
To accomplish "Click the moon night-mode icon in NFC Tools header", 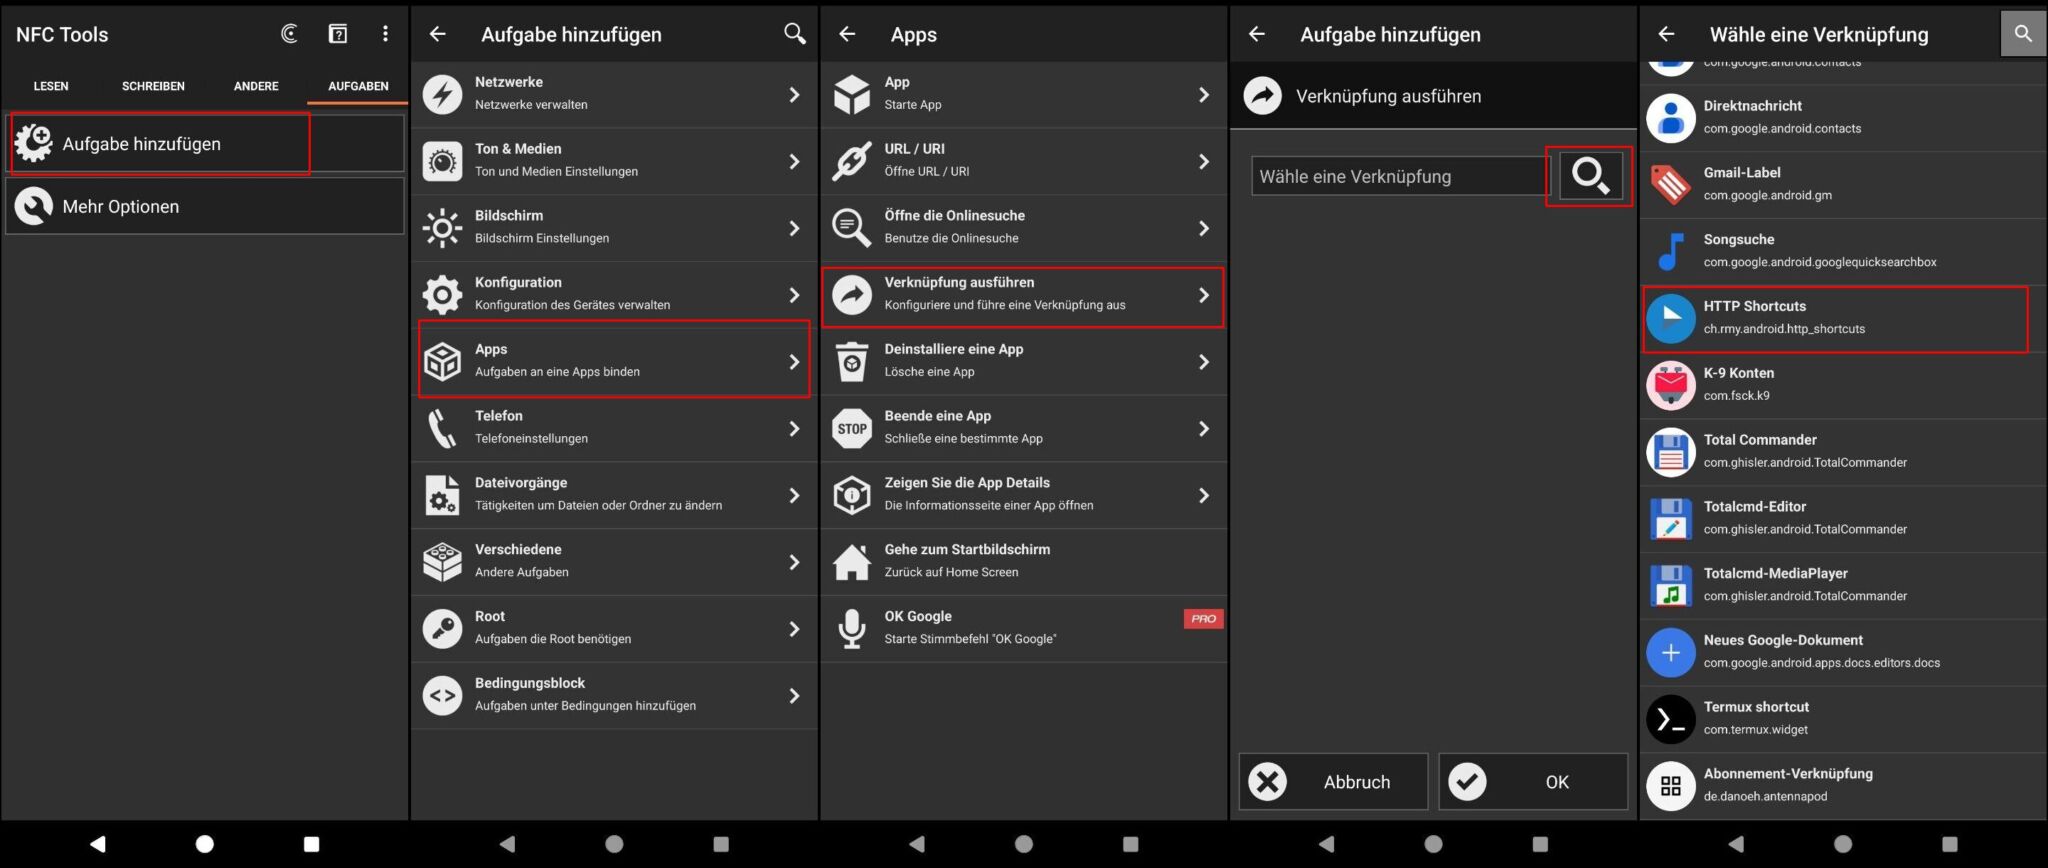I will click(289, 34).
